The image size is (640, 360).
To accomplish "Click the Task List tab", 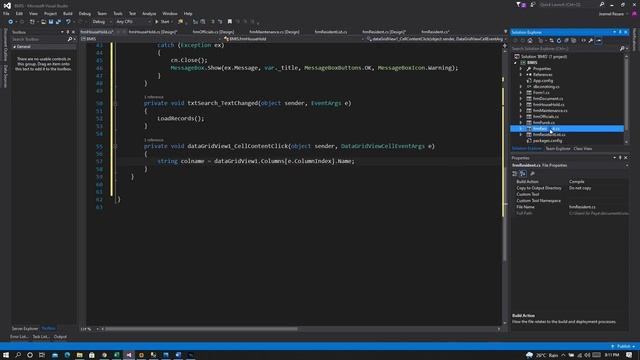I will (41, 337).
